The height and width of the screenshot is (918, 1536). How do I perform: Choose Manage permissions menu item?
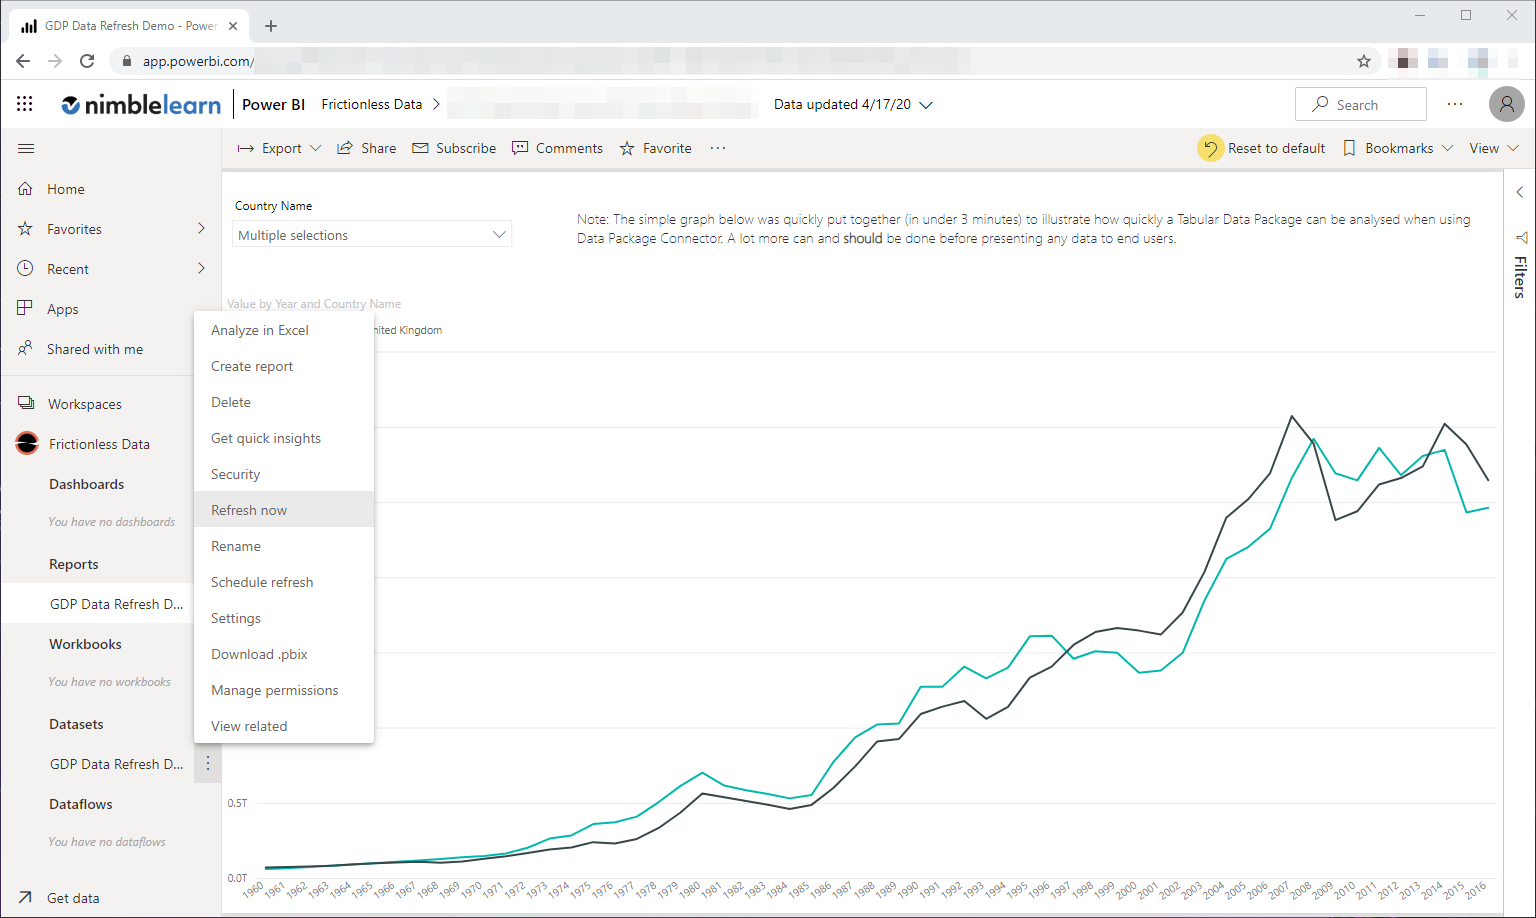tap(284, 690)
